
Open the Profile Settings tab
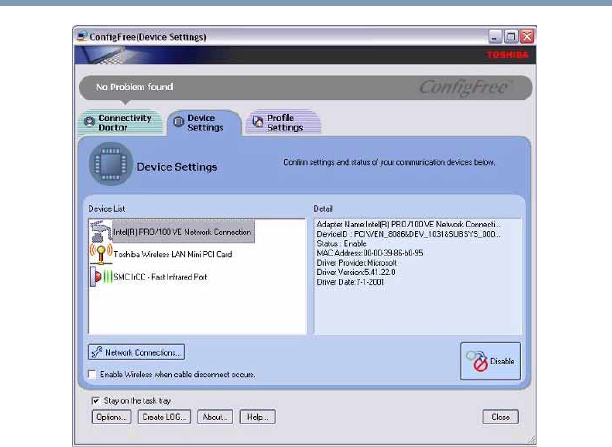coord(284,123)
